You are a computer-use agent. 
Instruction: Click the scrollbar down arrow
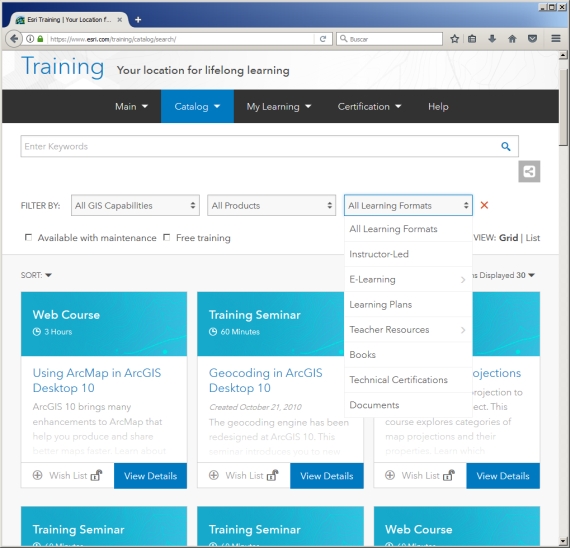(563, 541)
